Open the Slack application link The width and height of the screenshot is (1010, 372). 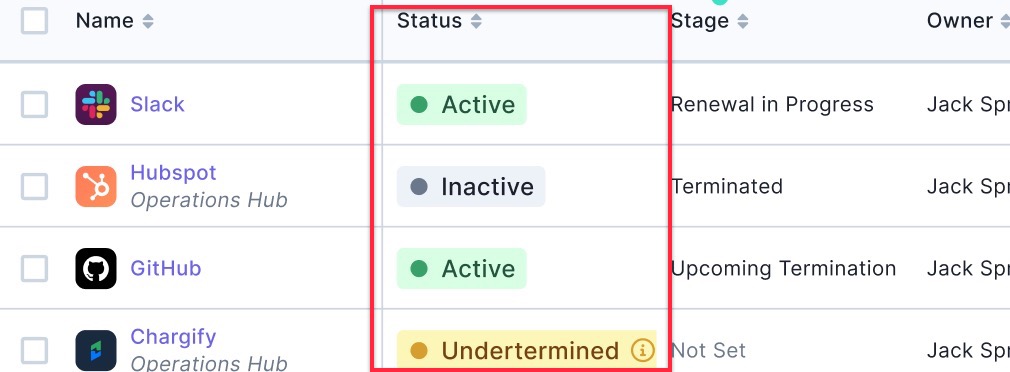coord(158,104)
